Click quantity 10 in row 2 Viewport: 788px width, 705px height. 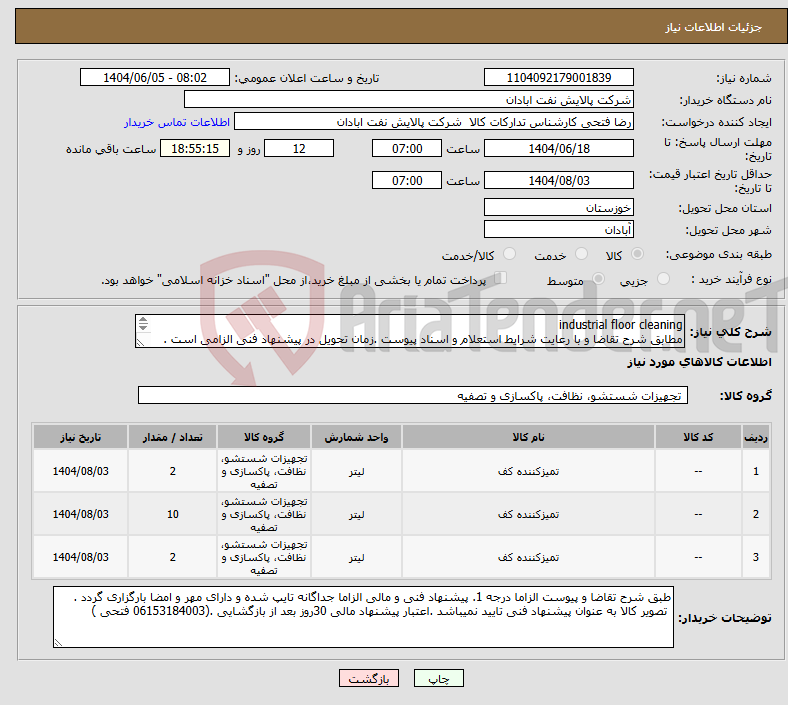[x=172, y=514]
